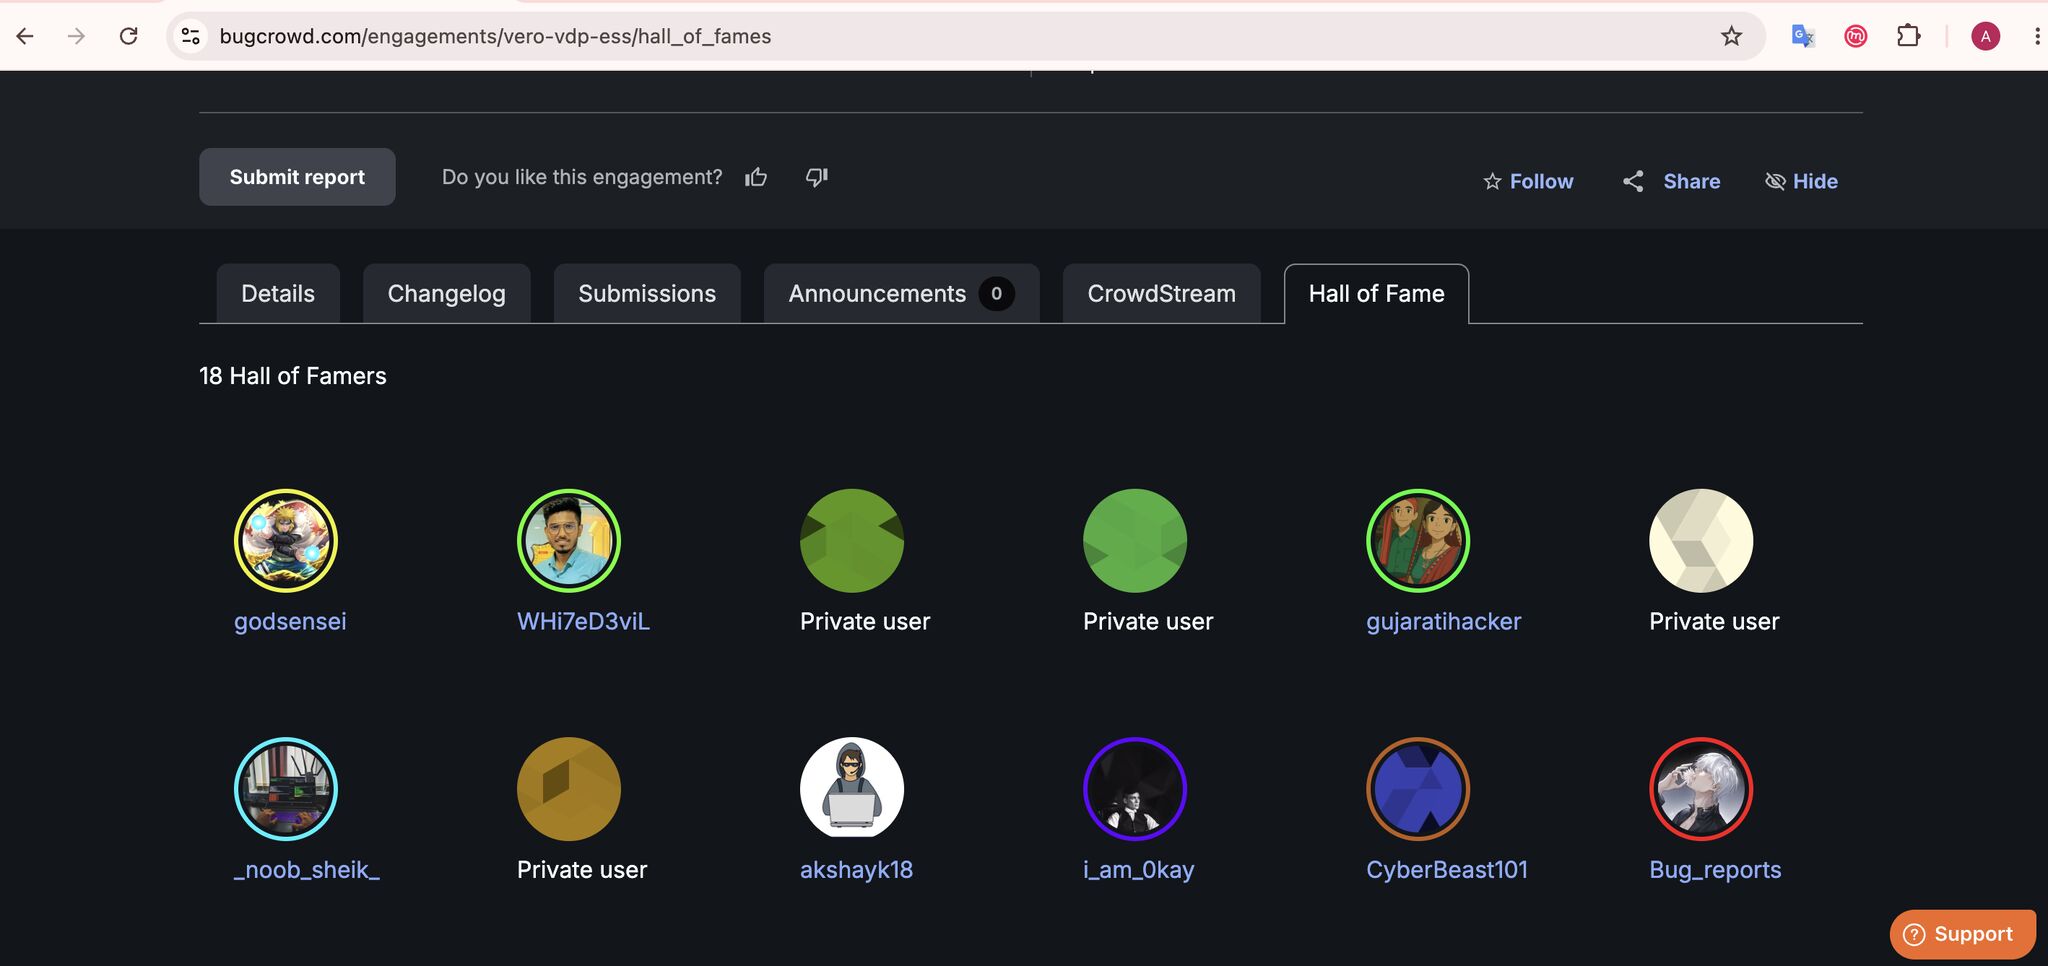Click the thumbs up icon
The image size is (2048, 966).
(756, 177)
